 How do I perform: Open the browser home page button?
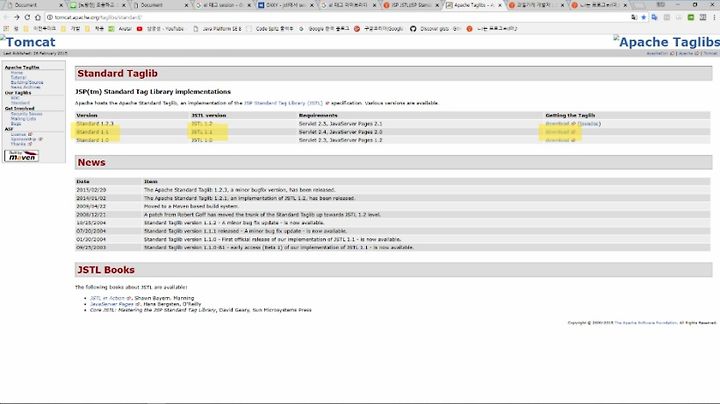pos(38,17)
